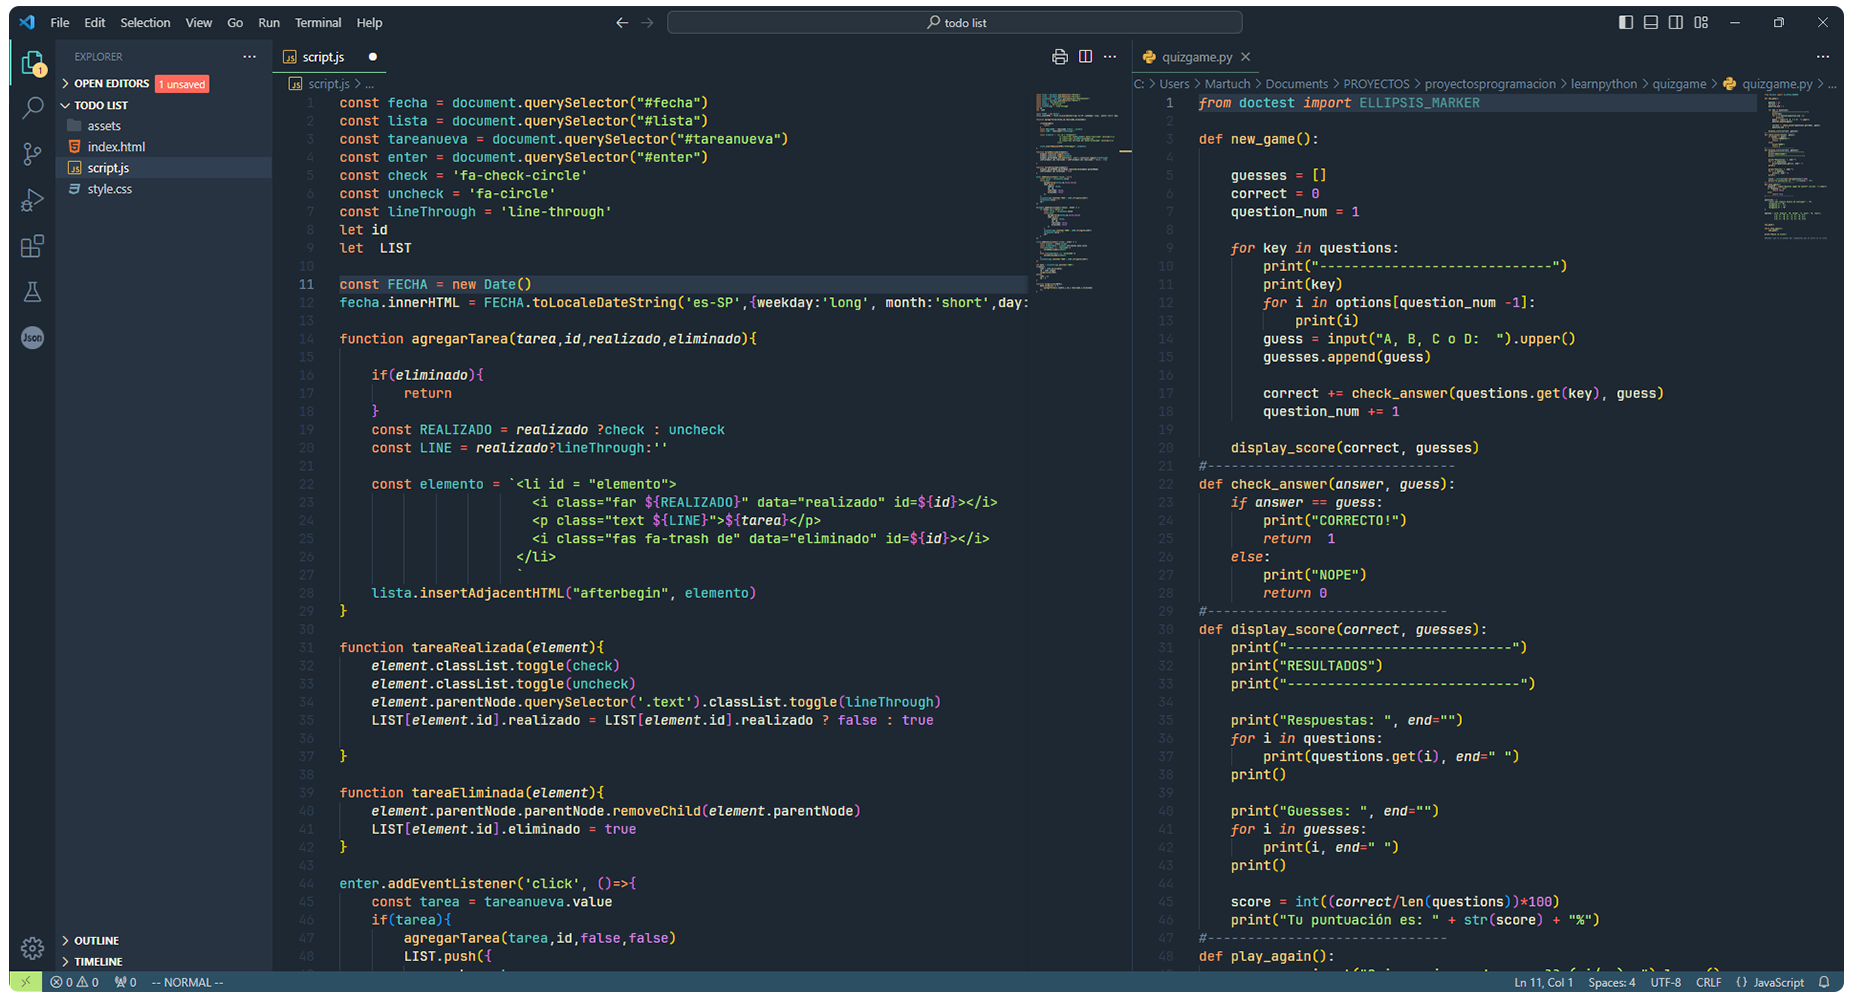Open the Extensions view
The height and width of the screenshot is (1002, 1854).
click(x=32, y=246)
